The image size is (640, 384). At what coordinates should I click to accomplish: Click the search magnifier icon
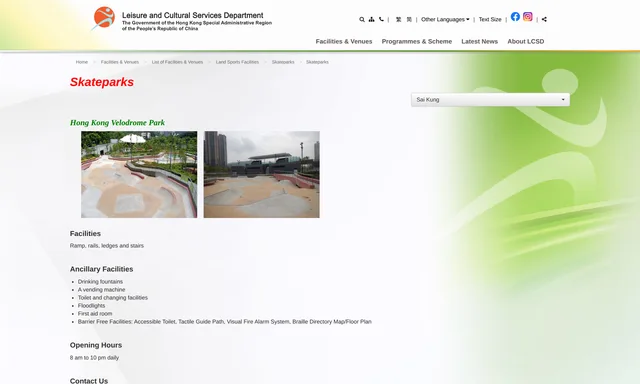coord(362,19)
